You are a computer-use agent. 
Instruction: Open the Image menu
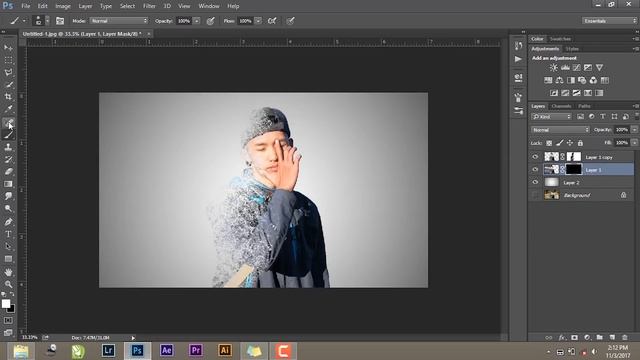63,6
